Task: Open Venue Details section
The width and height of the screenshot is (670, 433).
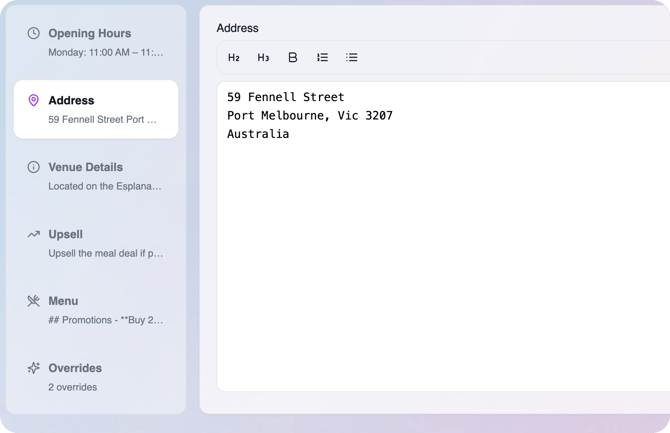Action: click(96, 176)
